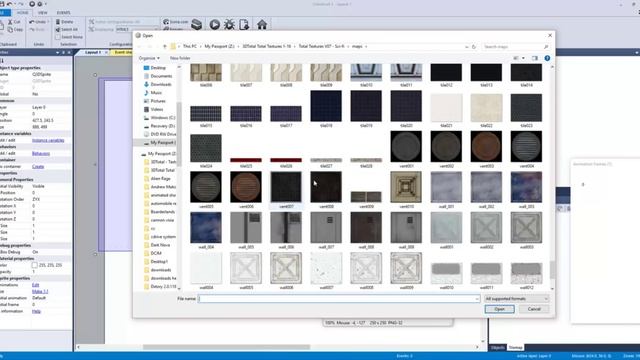Select Downloads in the navigation pane
The image size is (640, 360).
[157, 84]
